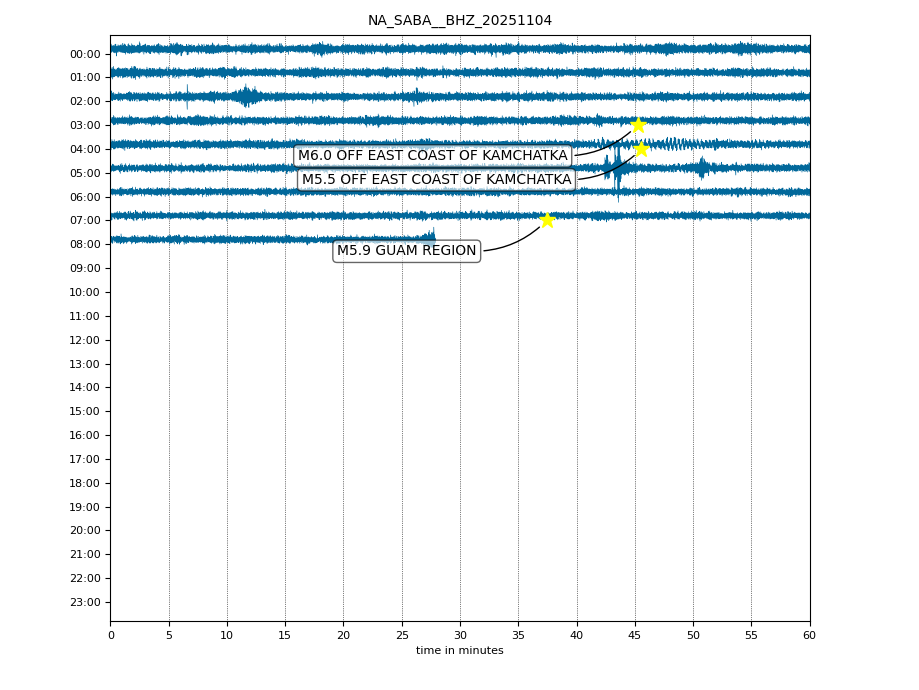Click the yellow star for the M6.0 Kamchatka event
Viewport: 919px width, 690px height.
point(638,125)
